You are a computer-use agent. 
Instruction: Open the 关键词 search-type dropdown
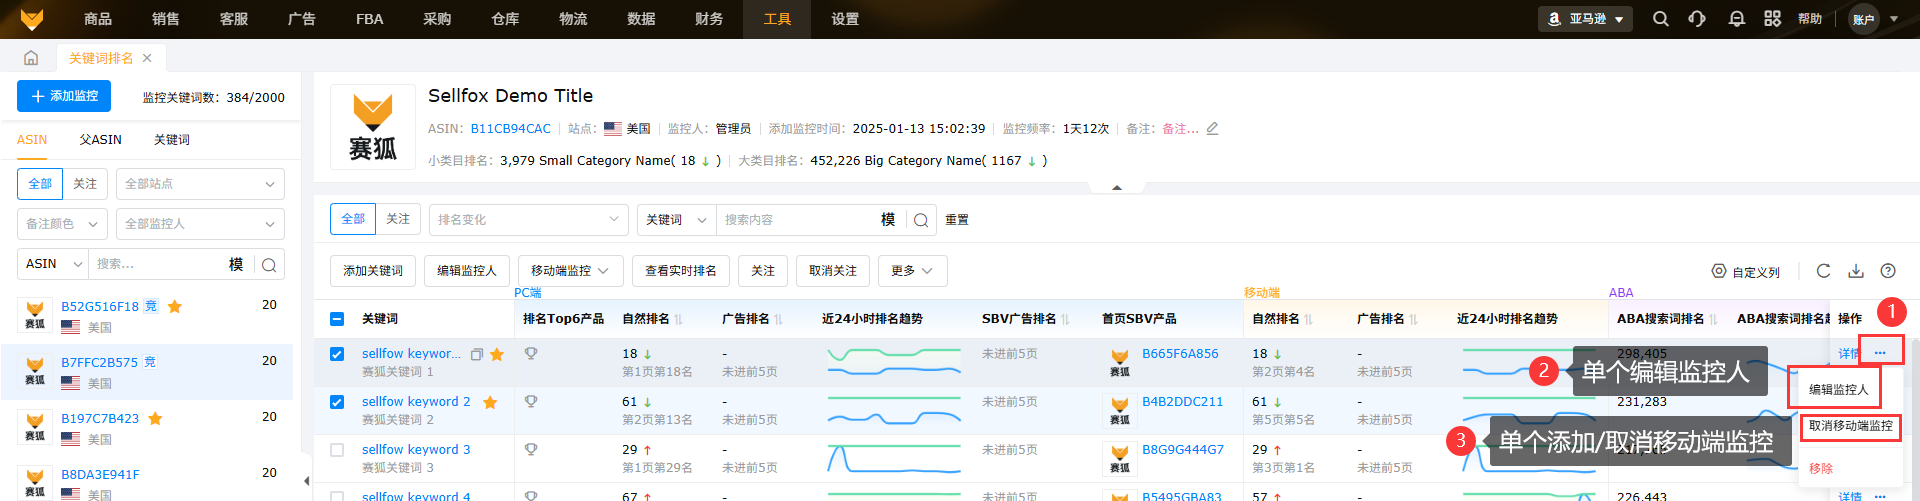[x=676, y=220]
